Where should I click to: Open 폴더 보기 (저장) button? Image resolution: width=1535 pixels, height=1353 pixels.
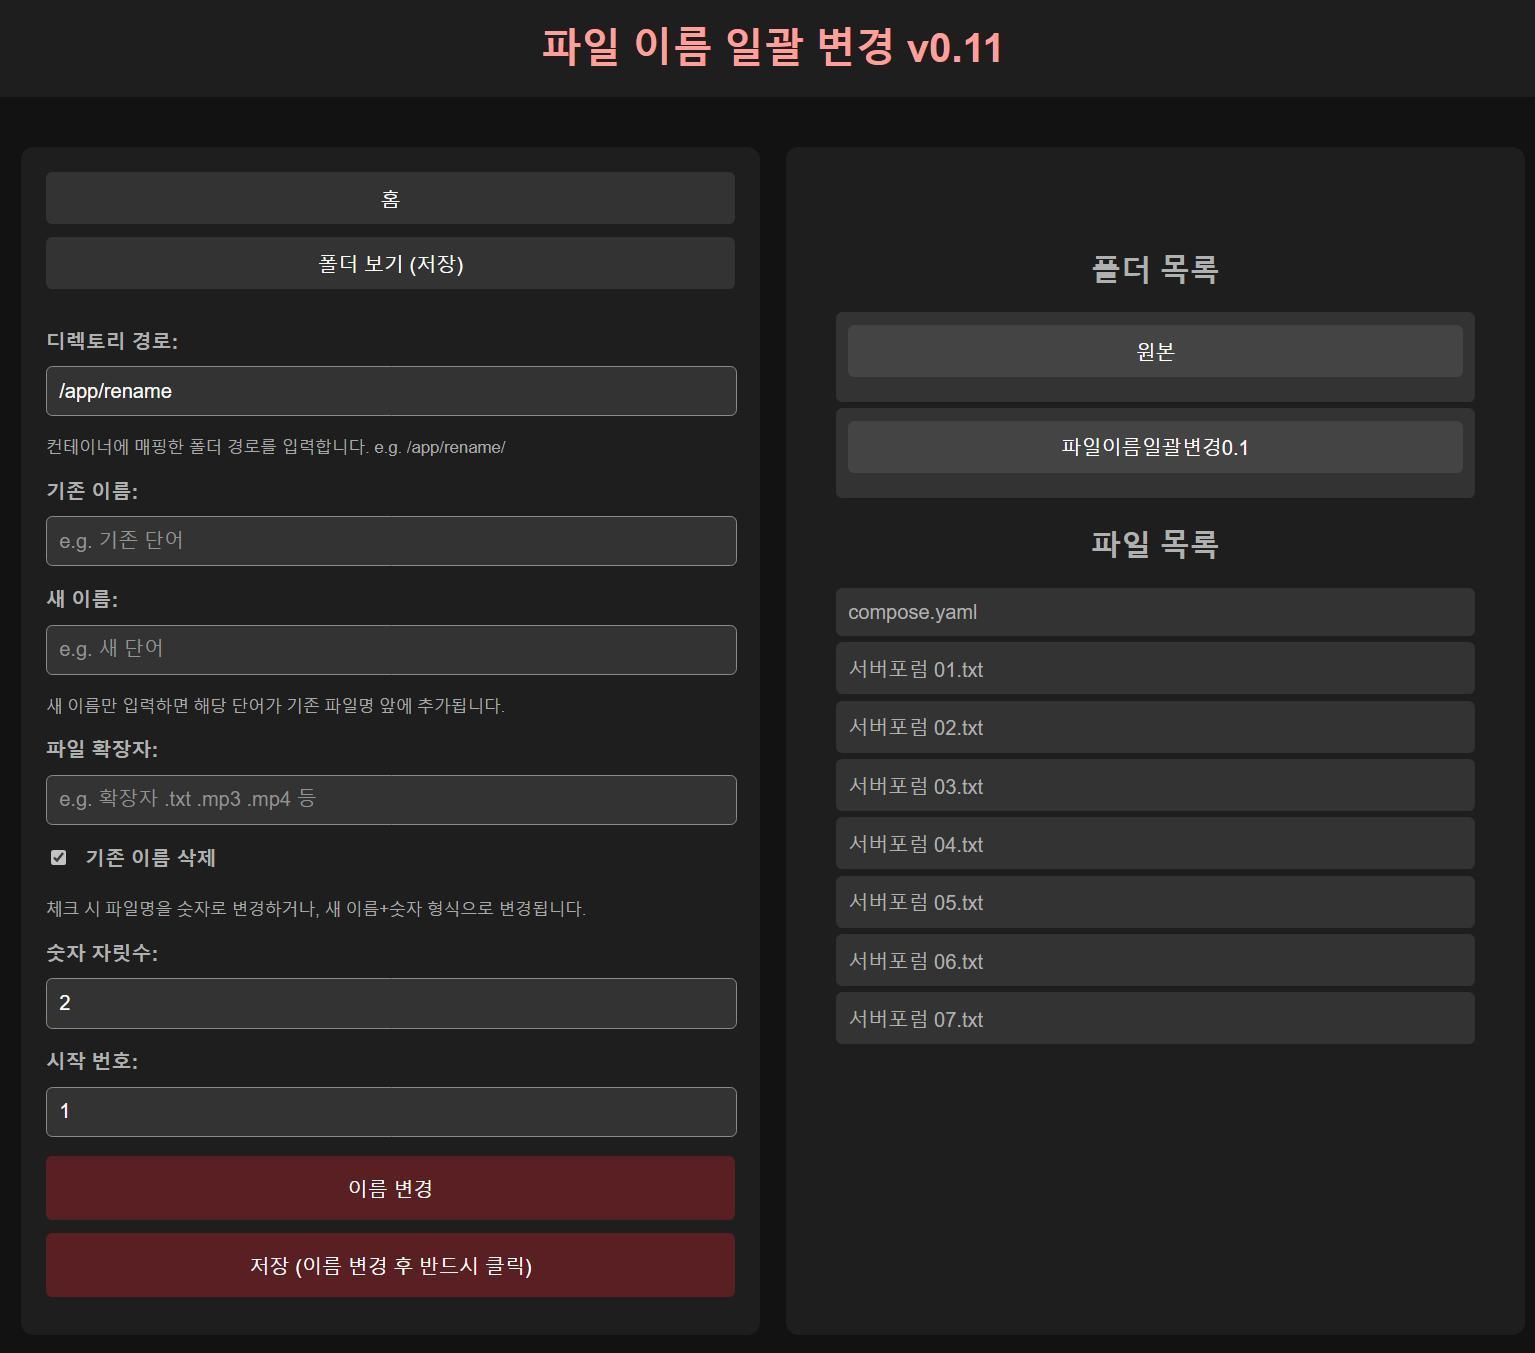coord(390,263)
